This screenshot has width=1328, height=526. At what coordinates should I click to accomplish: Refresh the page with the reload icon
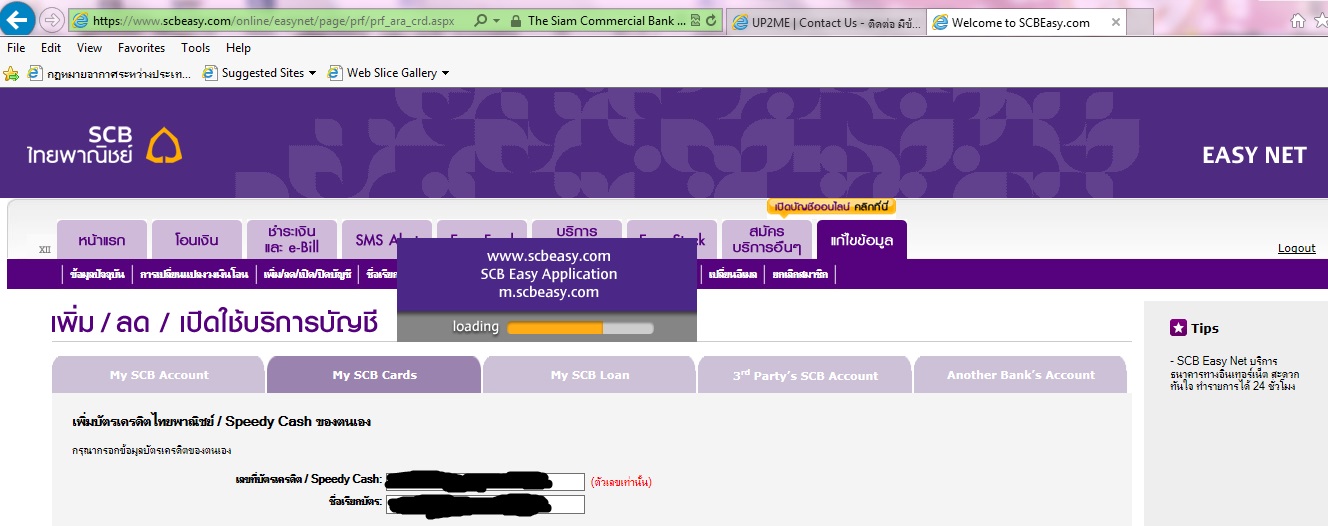(711, 20)
